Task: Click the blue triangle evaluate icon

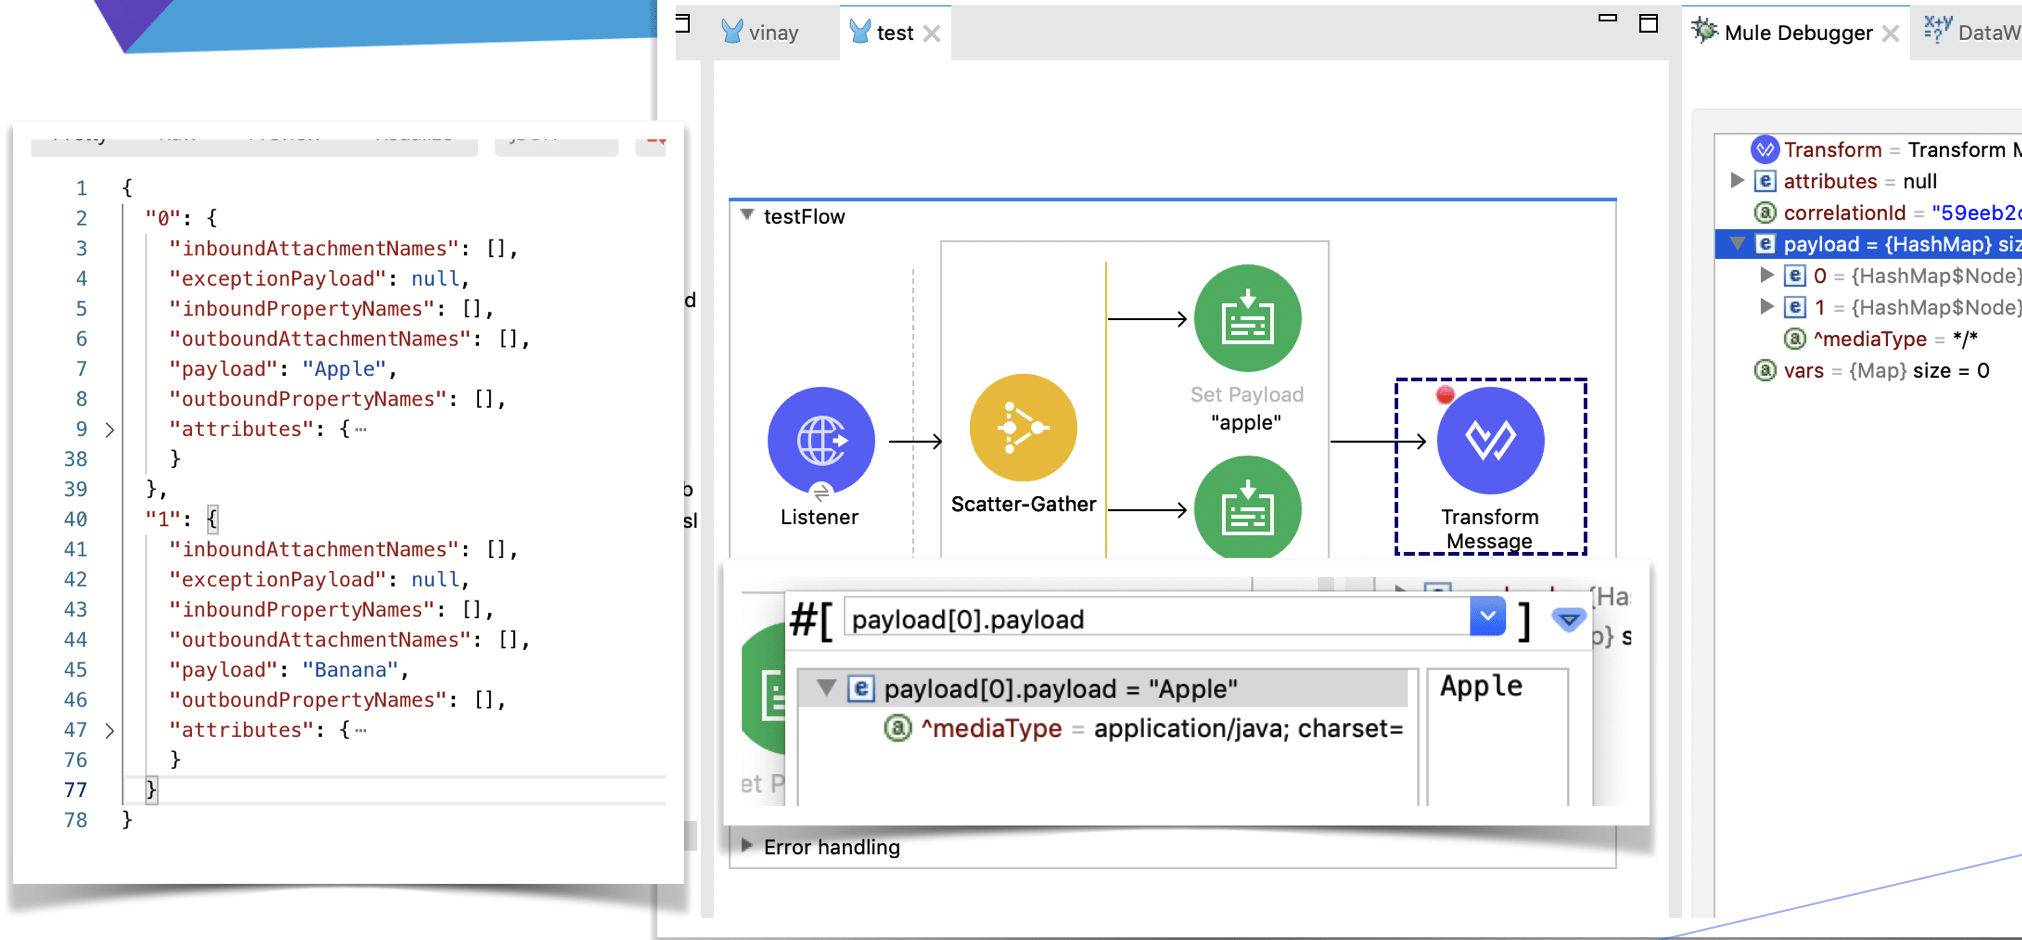Action: [x=1568, y=620]
